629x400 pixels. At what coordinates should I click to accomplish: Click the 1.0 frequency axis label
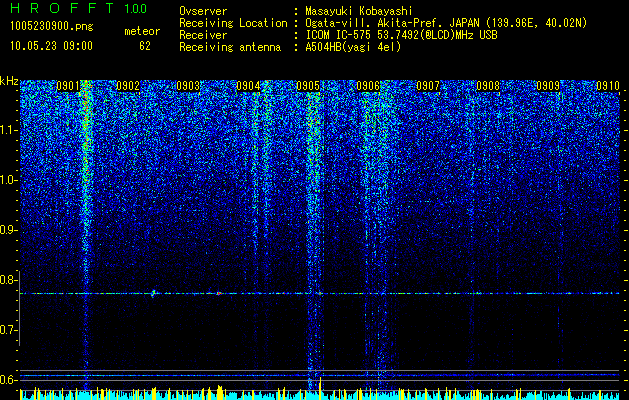coord(8,180)
